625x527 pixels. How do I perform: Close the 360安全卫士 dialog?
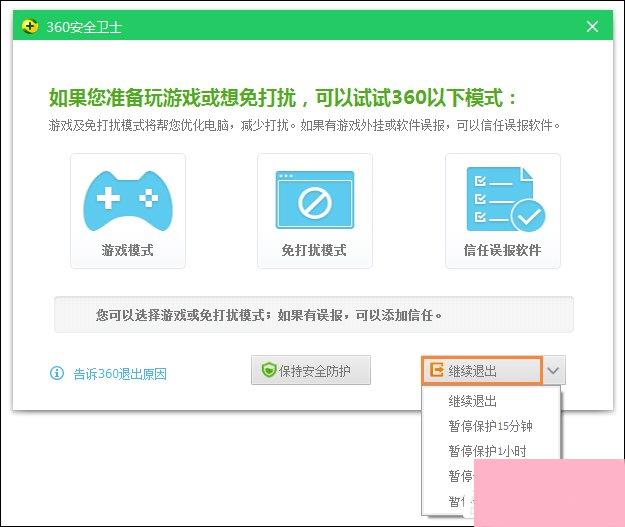point(592,26)
